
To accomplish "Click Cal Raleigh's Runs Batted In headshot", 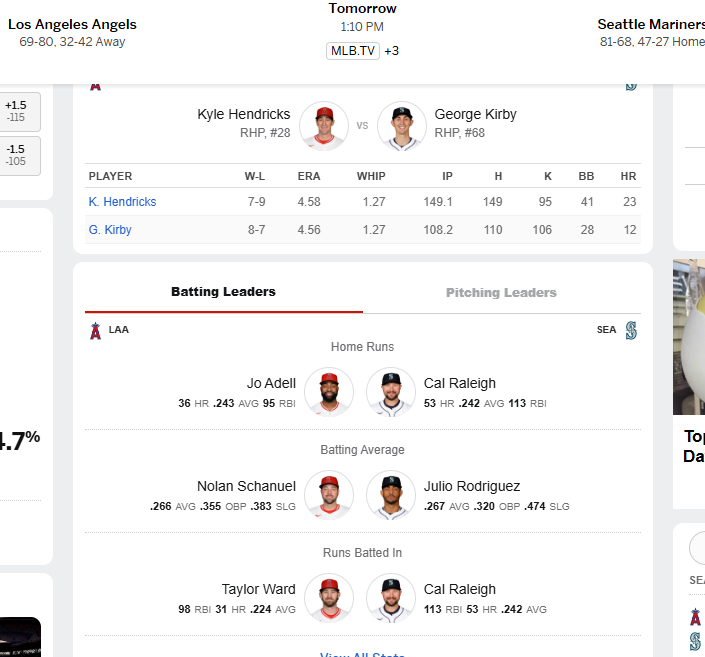I will [x=391, y=598].
